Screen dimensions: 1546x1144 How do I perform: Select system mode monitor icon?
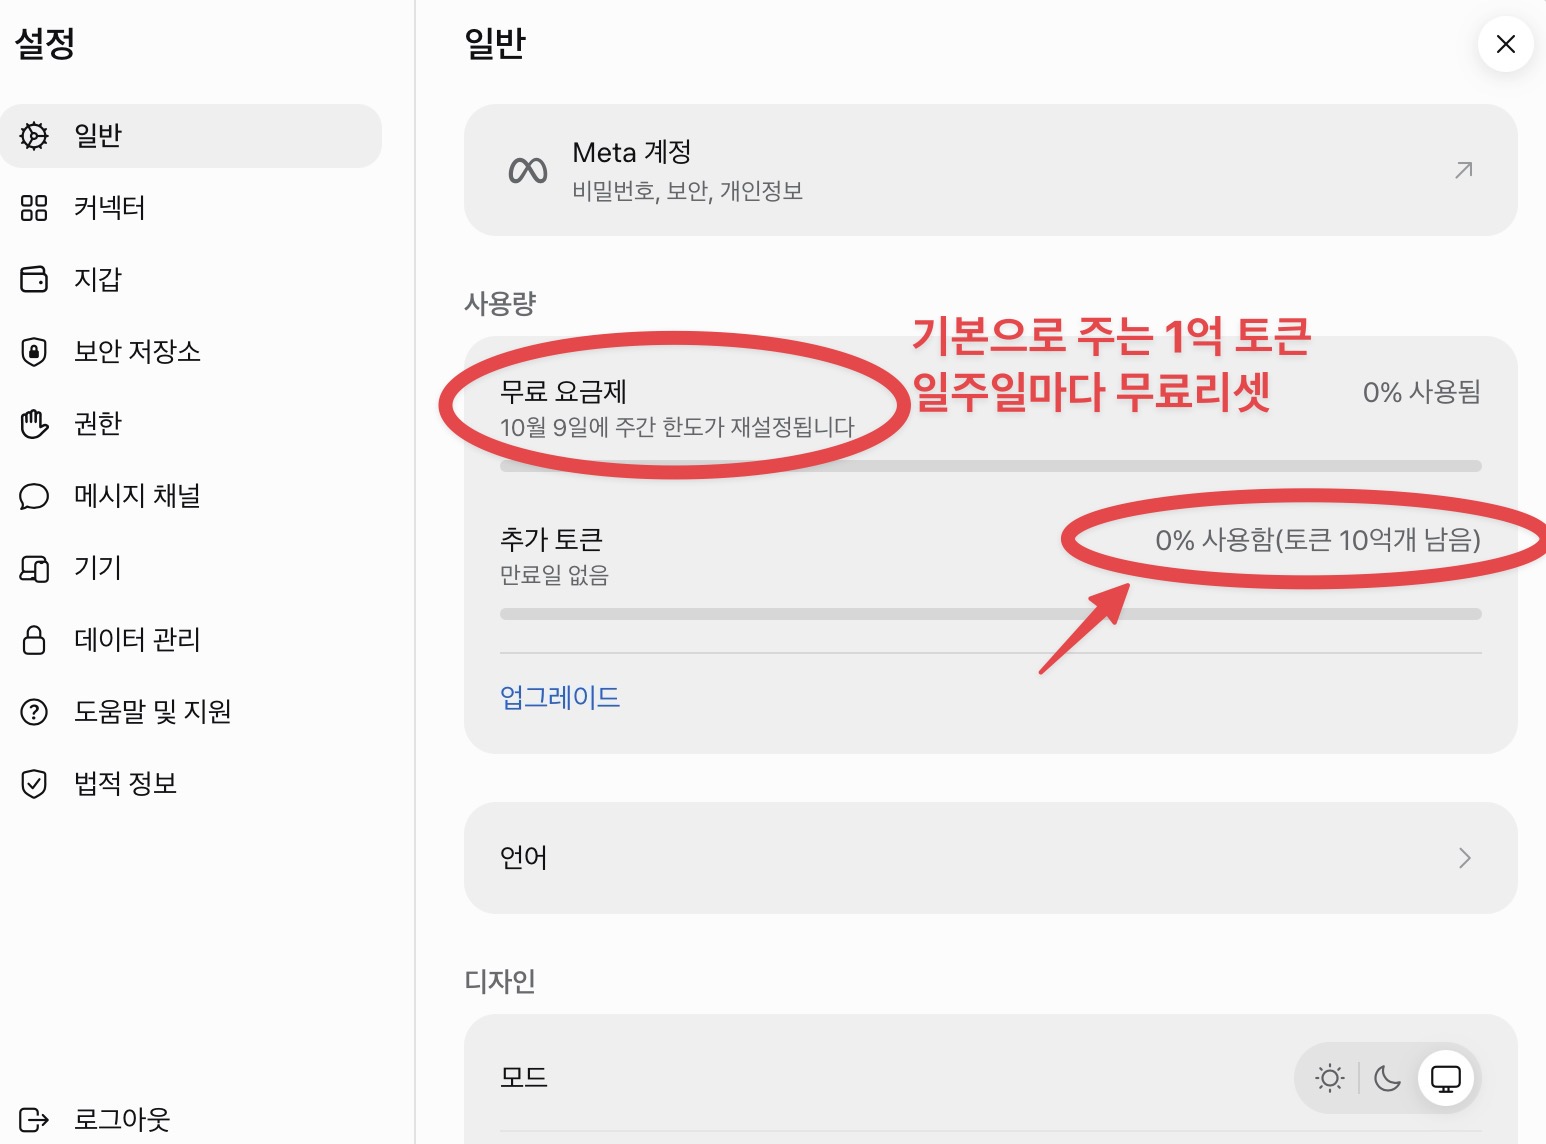pyautogui.click(x=1446, y=1078)
